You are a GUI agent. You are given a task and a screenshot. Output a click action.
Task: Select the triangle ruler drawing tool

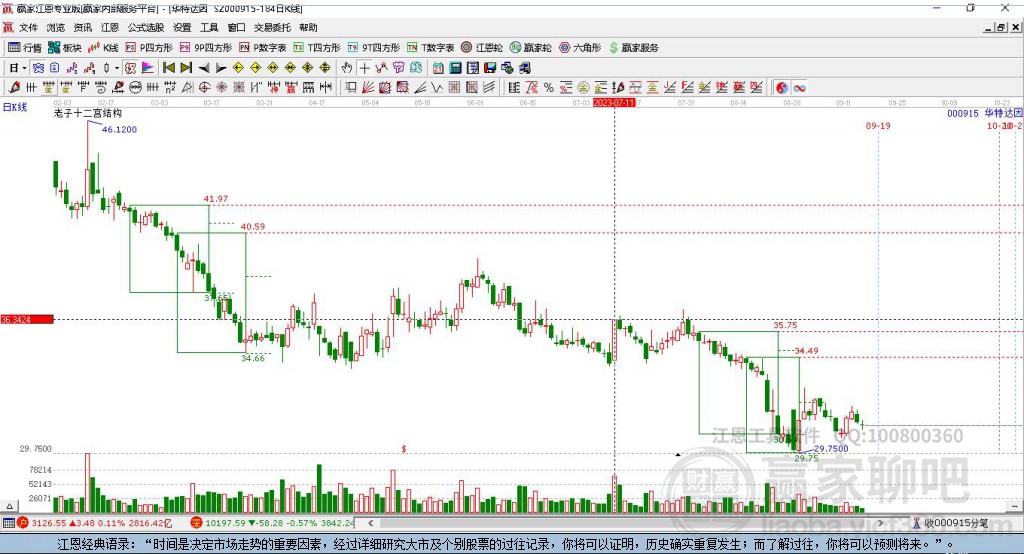188,87
